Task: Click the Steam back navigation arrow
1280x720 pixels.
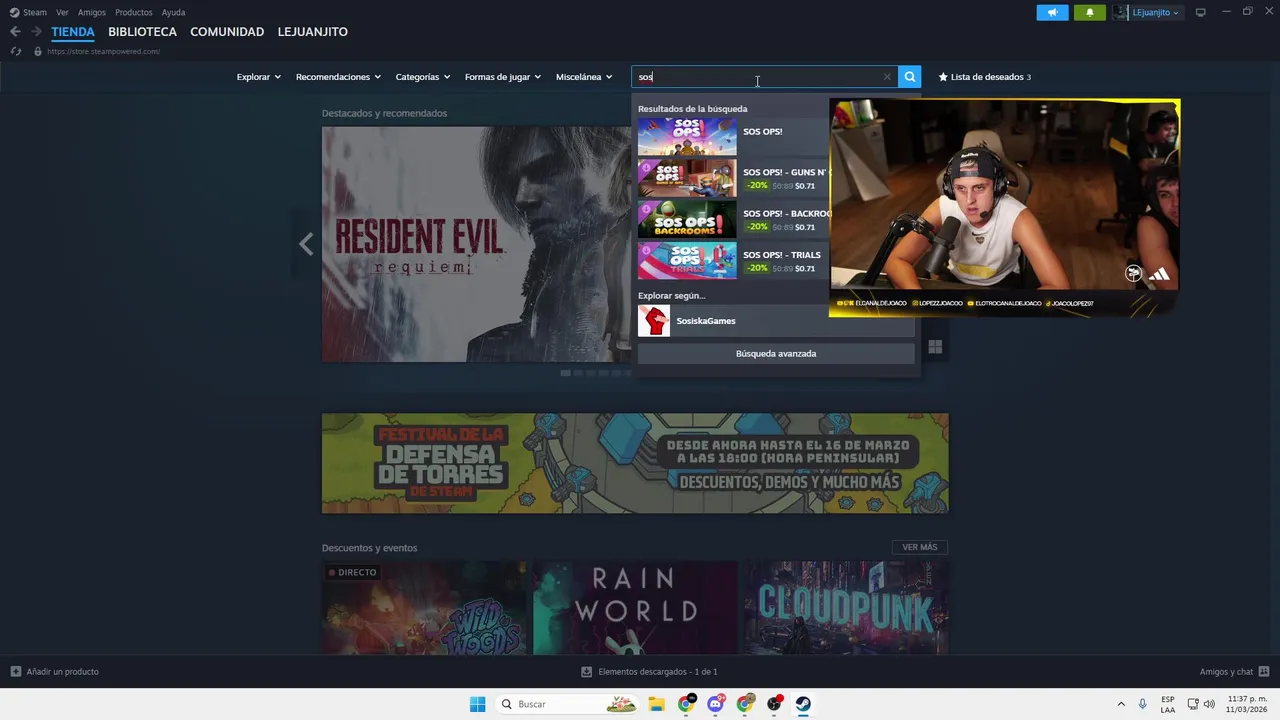Action: coord(15,32)
